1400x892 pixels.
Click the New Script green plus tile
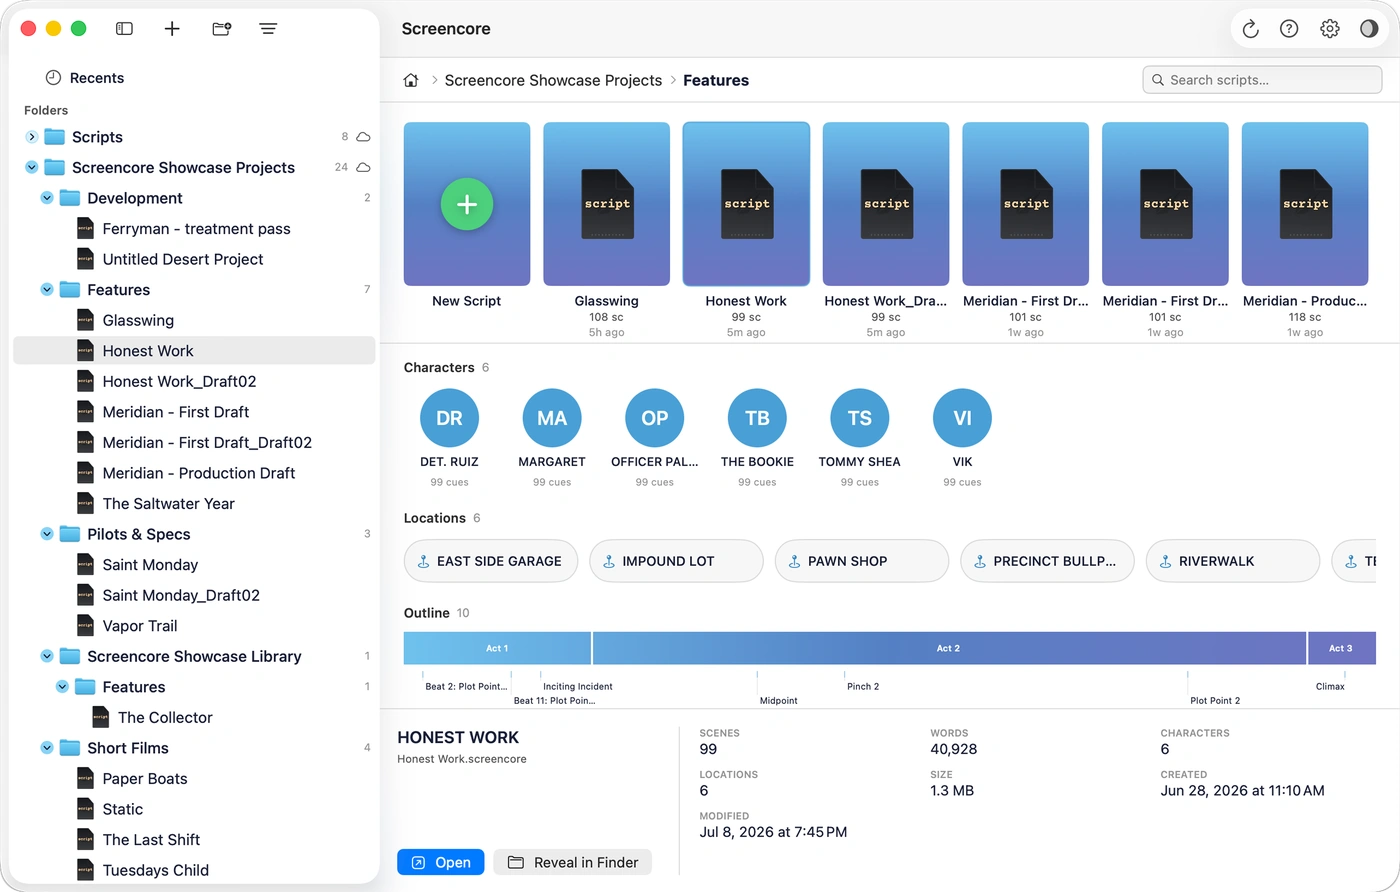tap(467, 204)
